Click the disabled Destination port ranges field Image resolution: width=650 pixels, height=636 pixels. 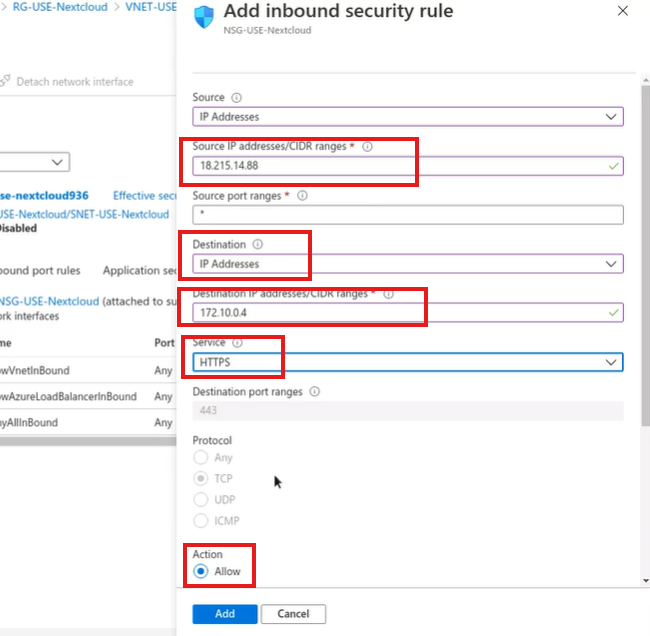click(407, 410)
